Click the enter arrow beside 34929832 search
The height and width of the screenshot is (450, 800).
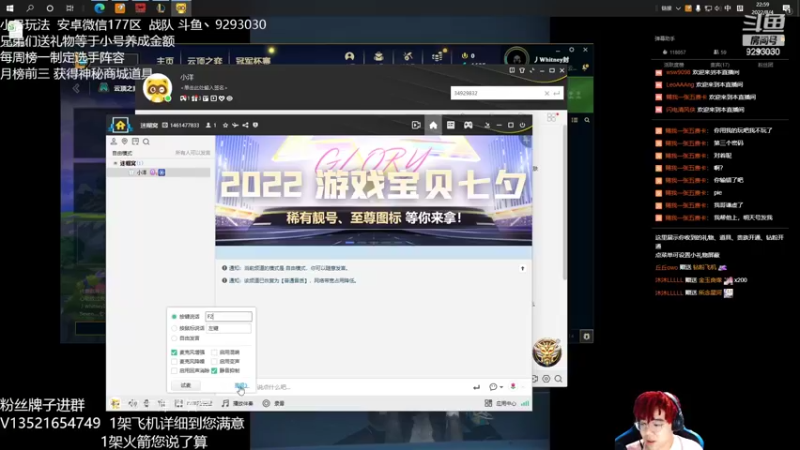click(x=557, y=93)
